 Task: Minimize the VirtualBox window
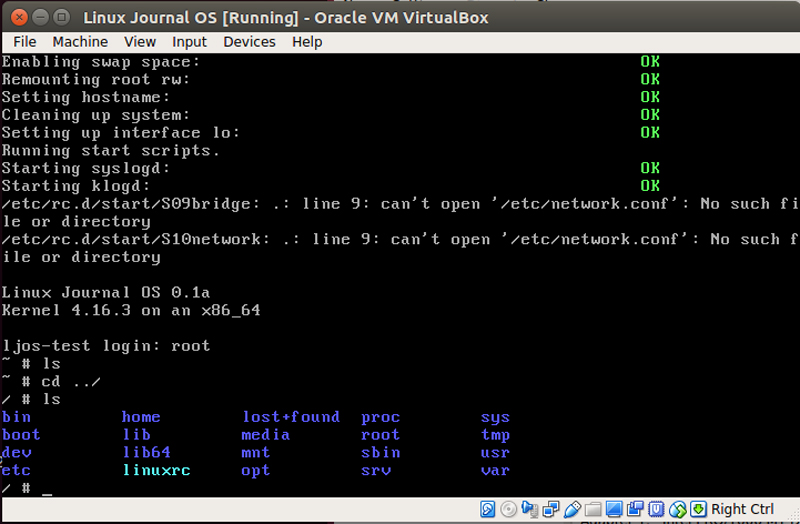40,17
